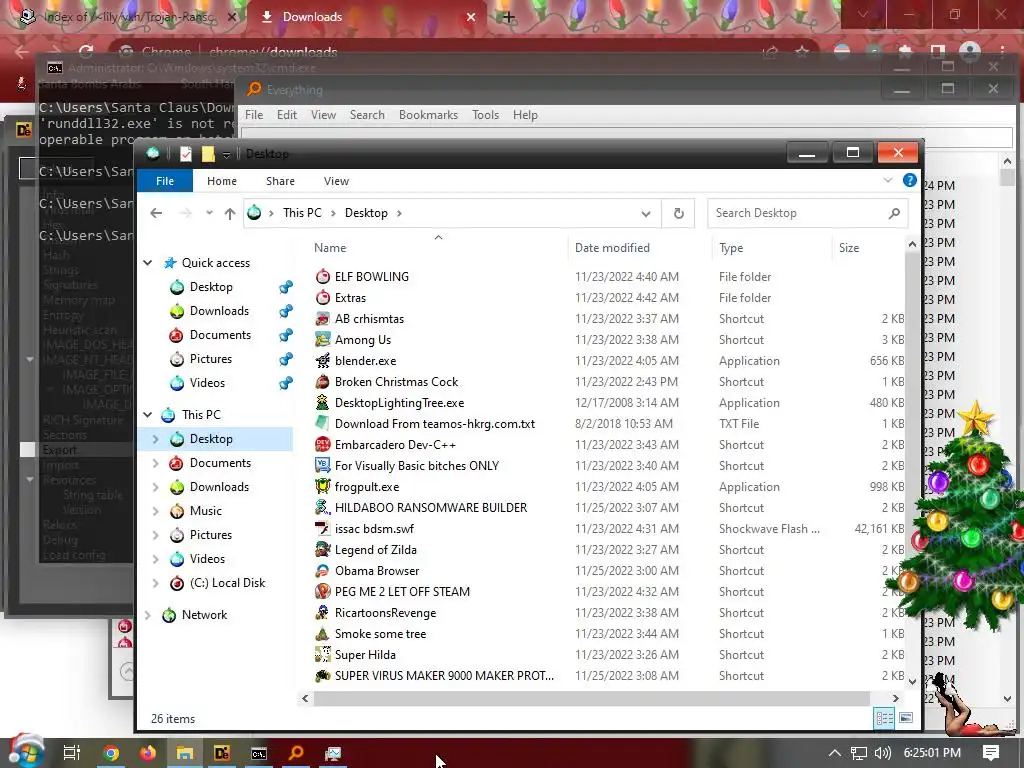Click the horizontal scrollbar in file list
The width and height of the screenshot is (1024, 768).
tap(592, 698)
